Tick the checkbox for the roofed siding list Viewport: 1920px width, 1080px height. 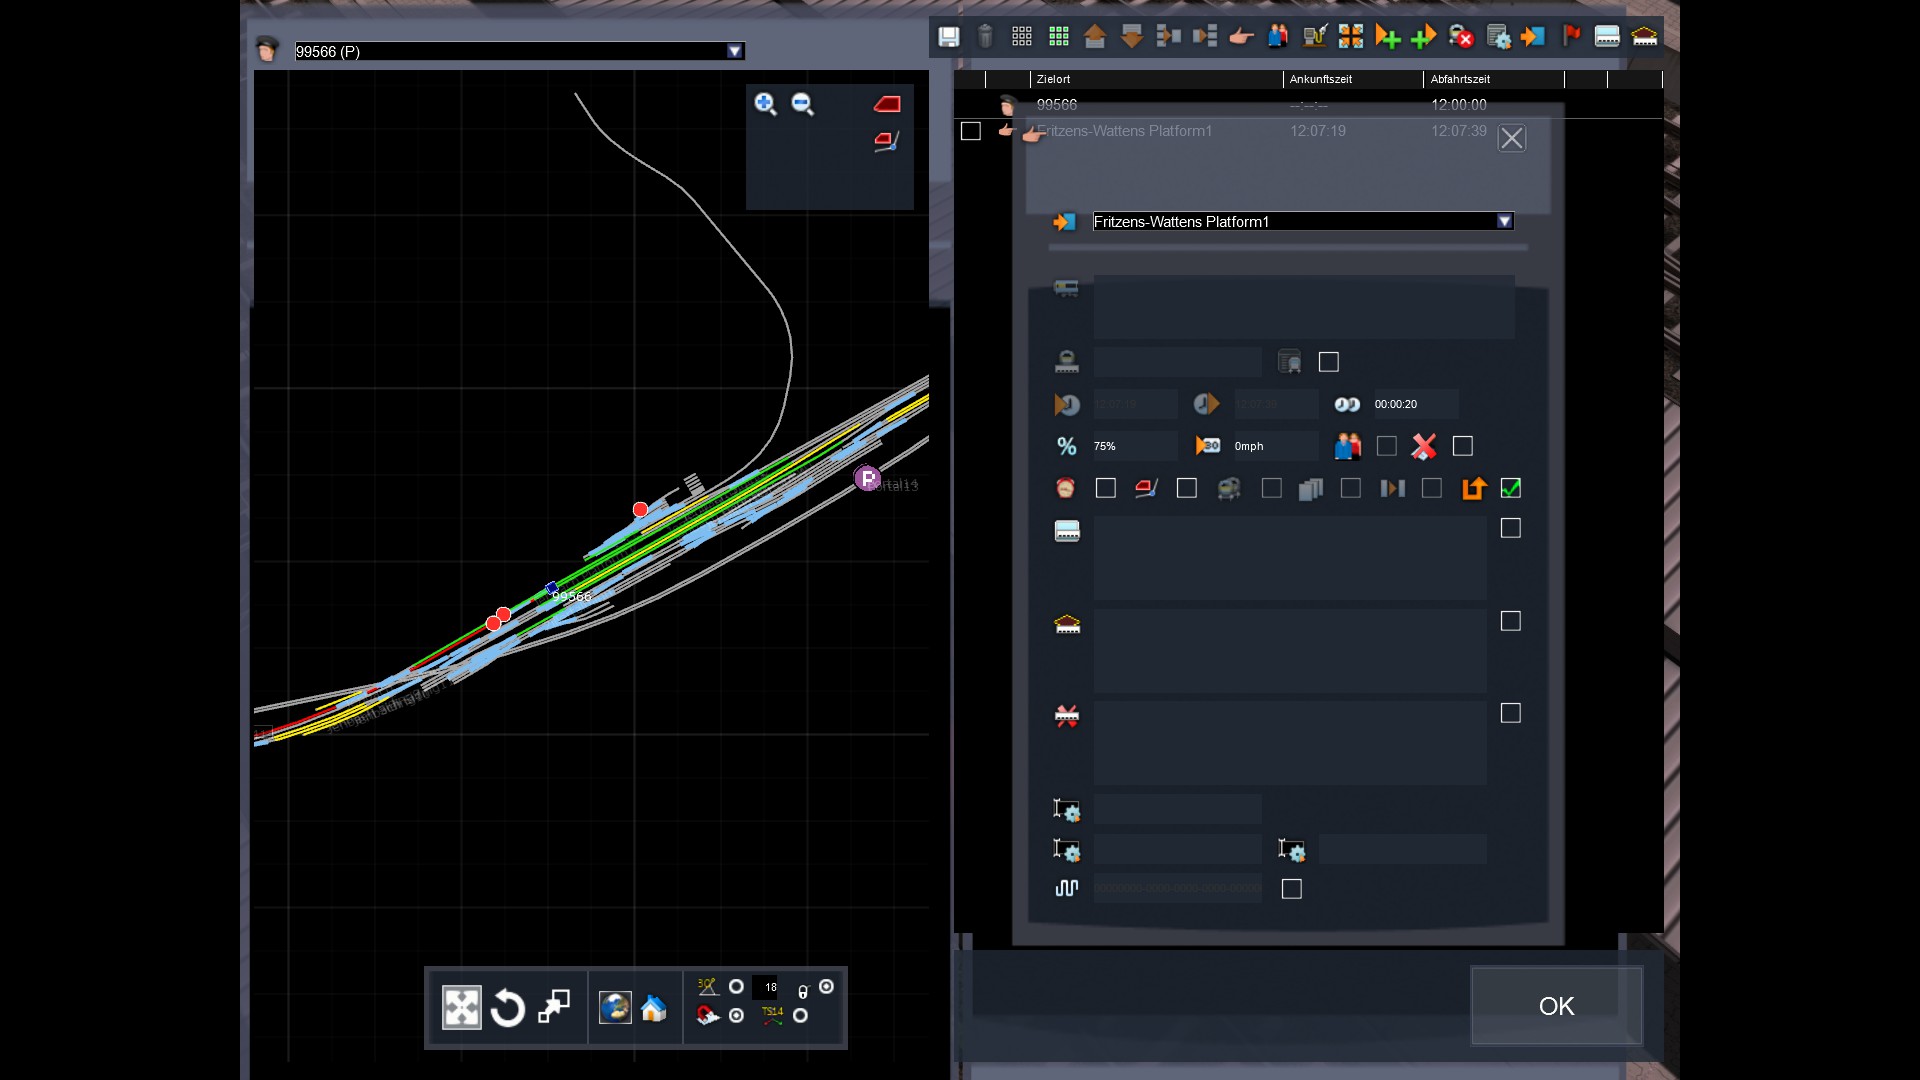1511,621
